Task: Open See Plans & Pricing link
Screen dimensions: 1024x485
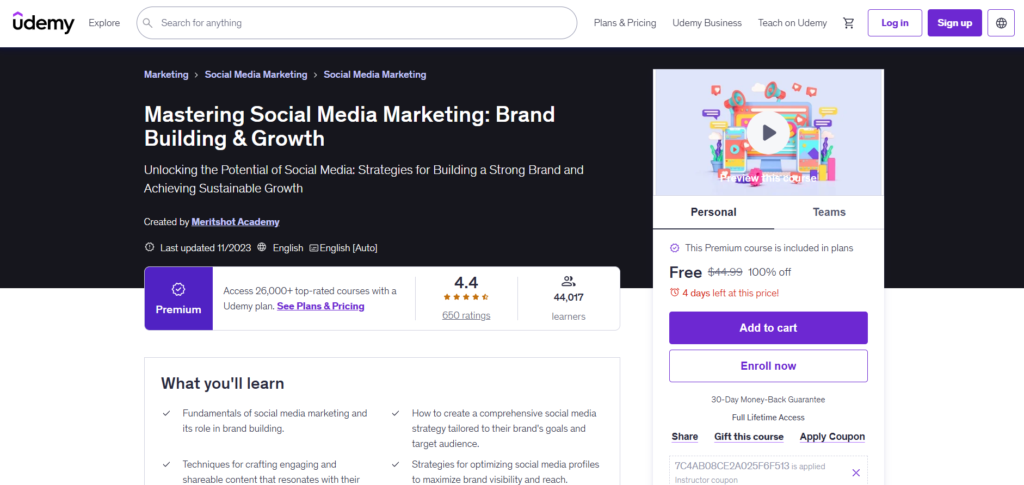Action: coord(321,306)
